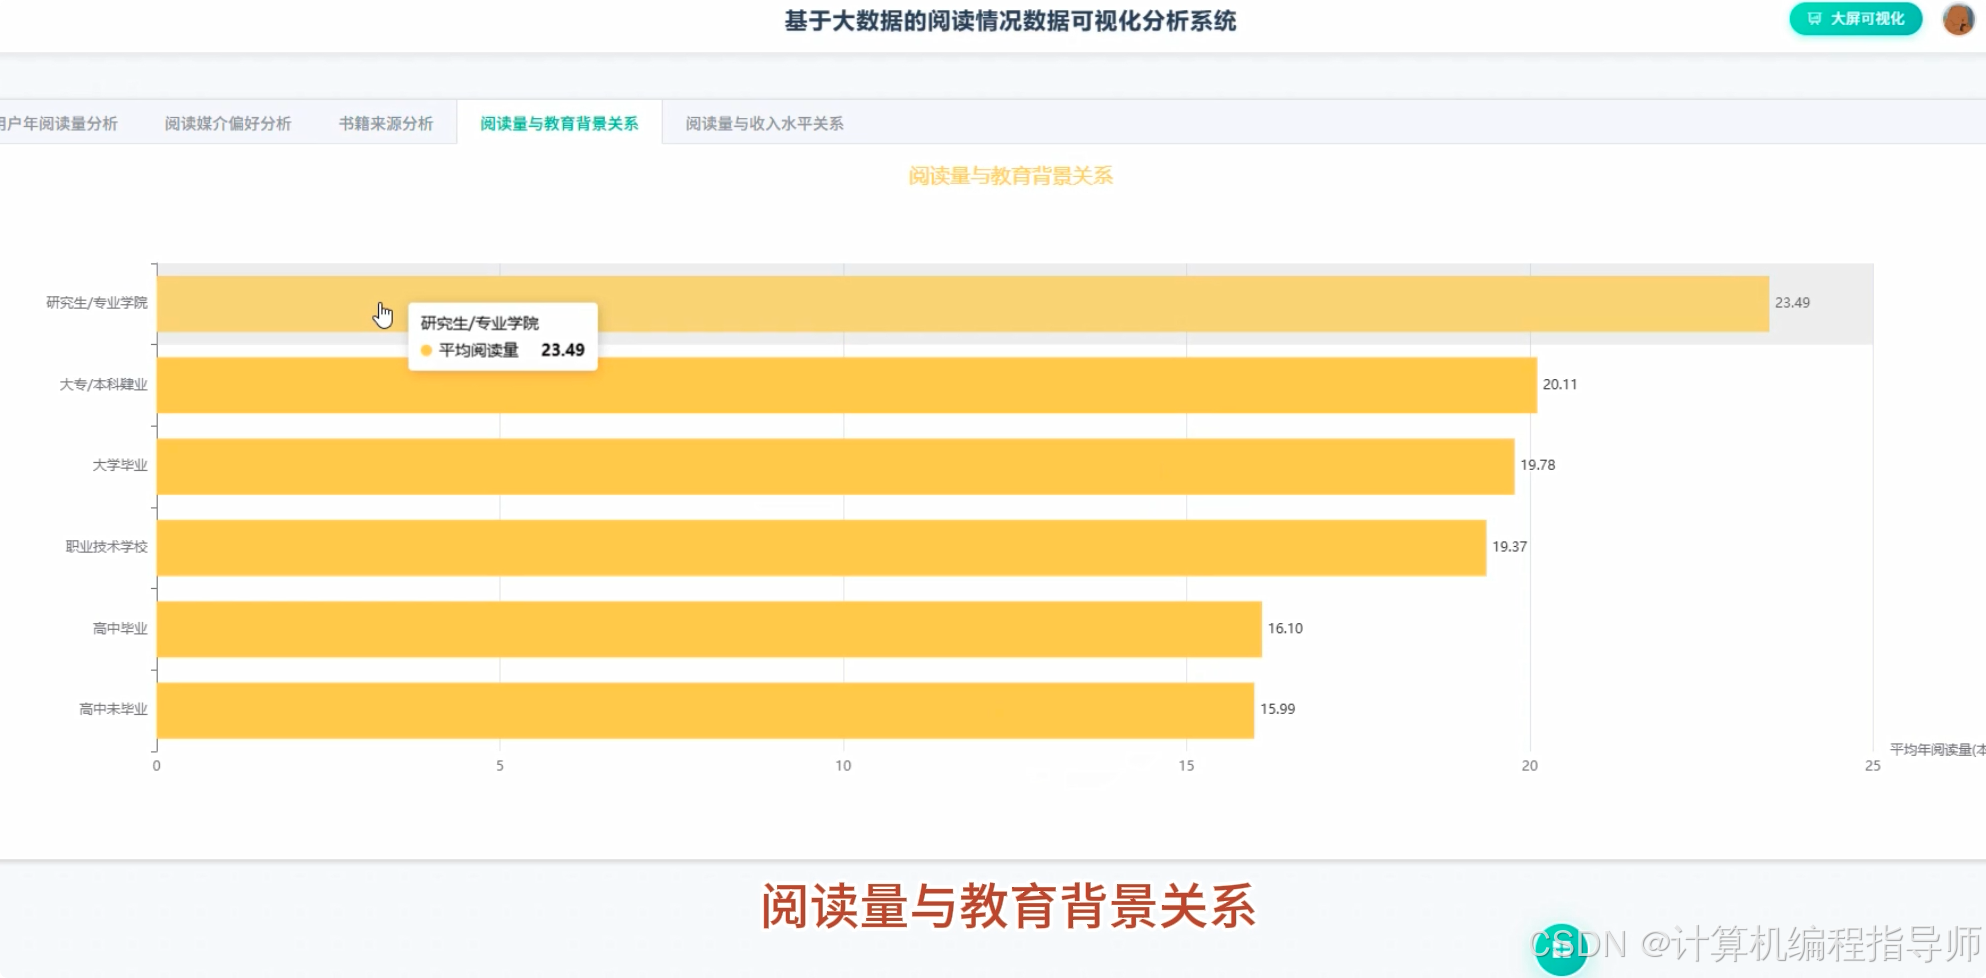
Task: Click the 大专/本科肄业 yellow bar
Action: coord(800,382)
